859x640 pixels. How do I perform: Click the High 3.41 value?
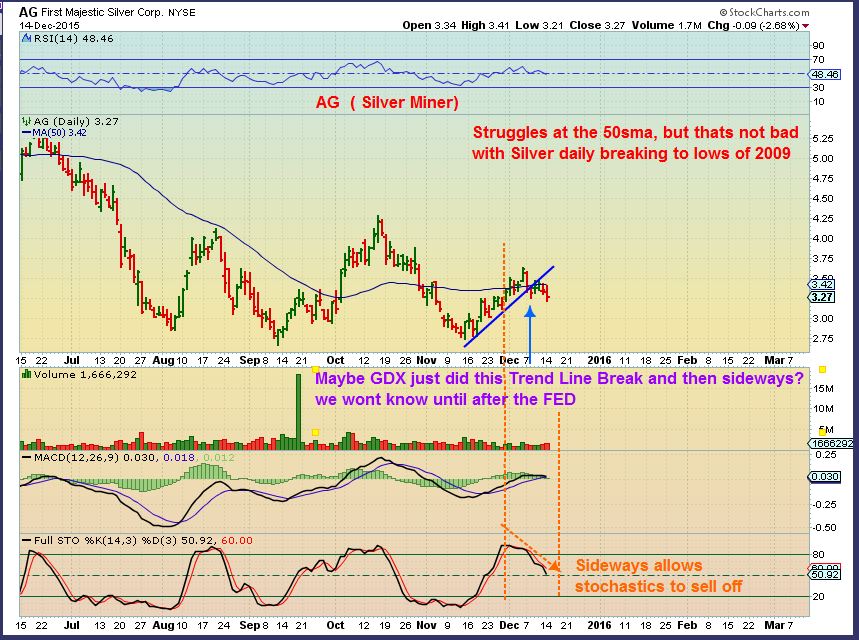(x=485, y=25)
